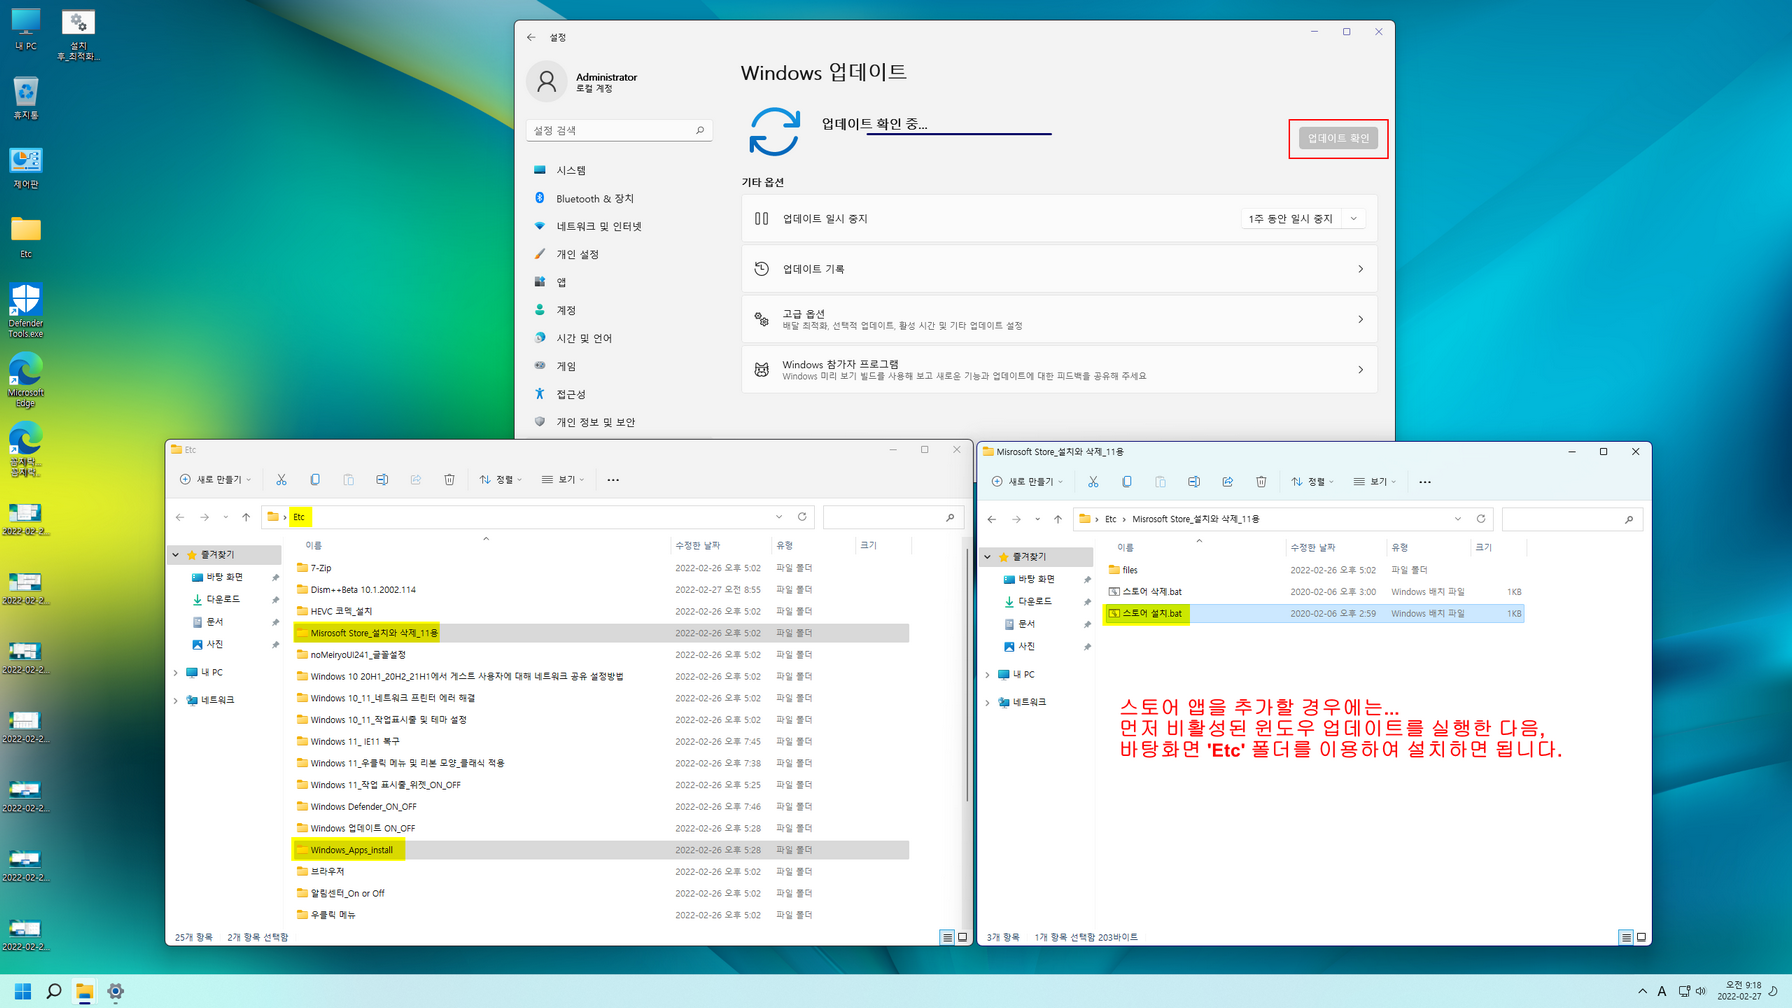Select files folder in Microsoft Store window
This screenshot has width=1792, height=1008.
pyautogui.click(x=1314, y=570)
